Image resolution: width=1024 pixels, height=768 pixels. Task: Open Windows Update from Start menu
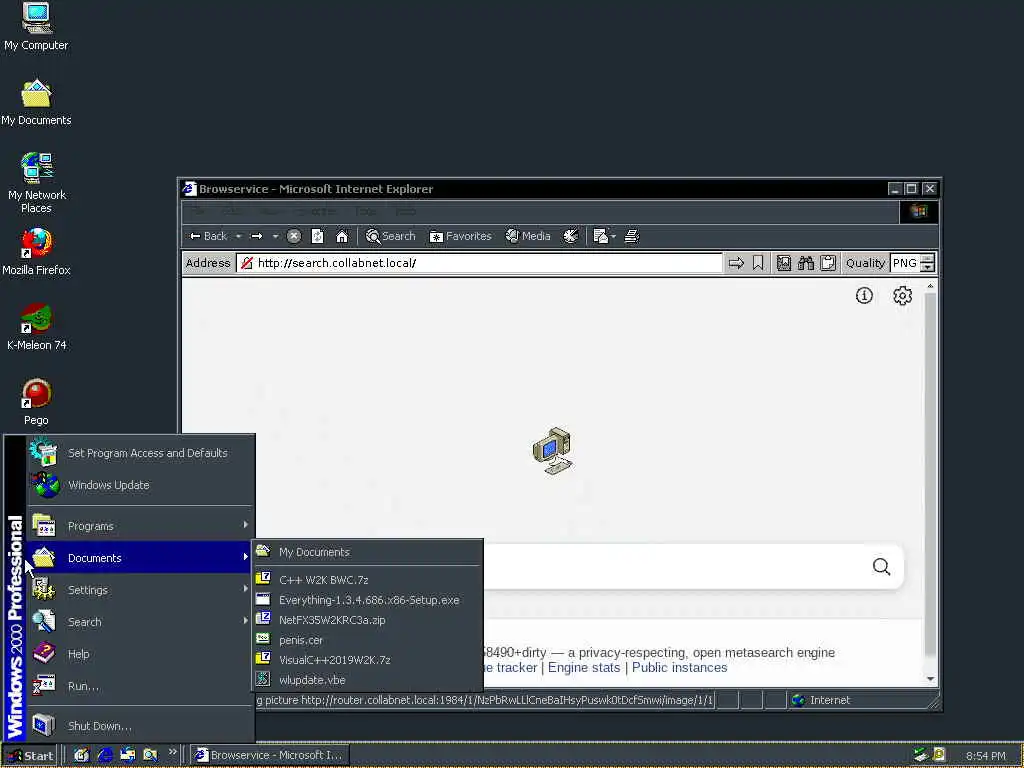pos(140,485)
